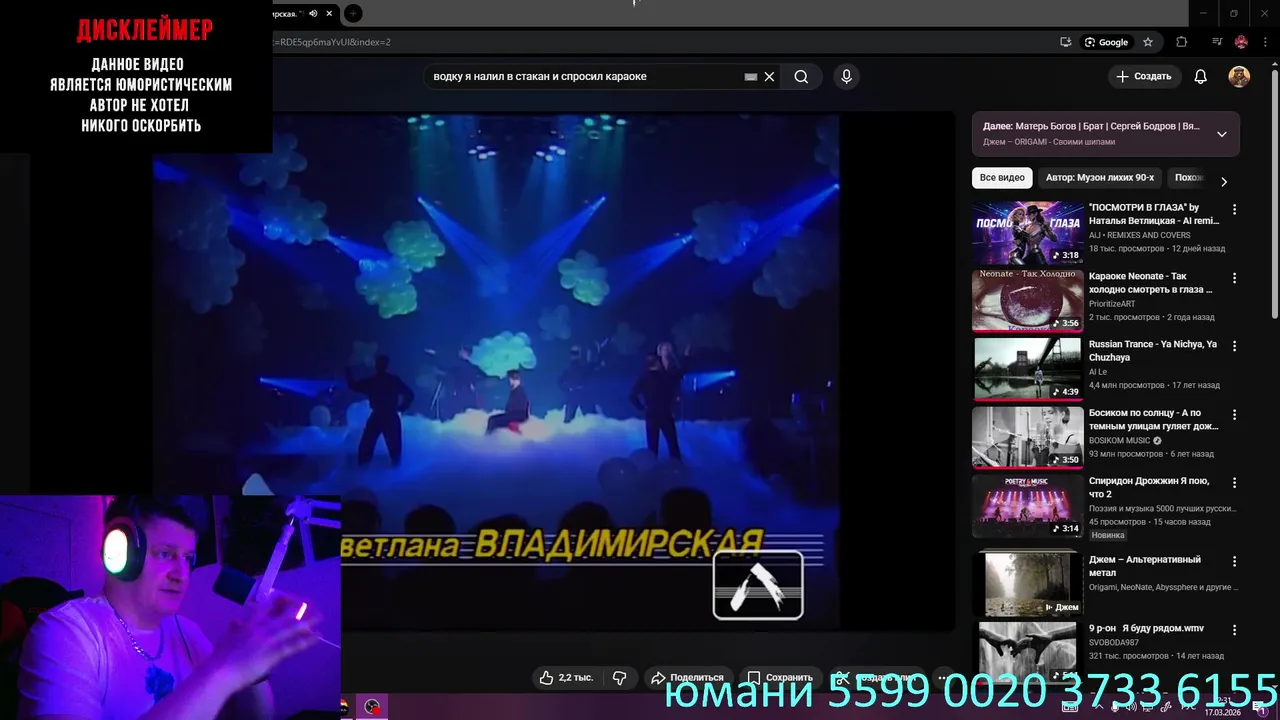
Task: Open more actions ellipsis below video
Action: pyautogui.click(x=941, y=677)
